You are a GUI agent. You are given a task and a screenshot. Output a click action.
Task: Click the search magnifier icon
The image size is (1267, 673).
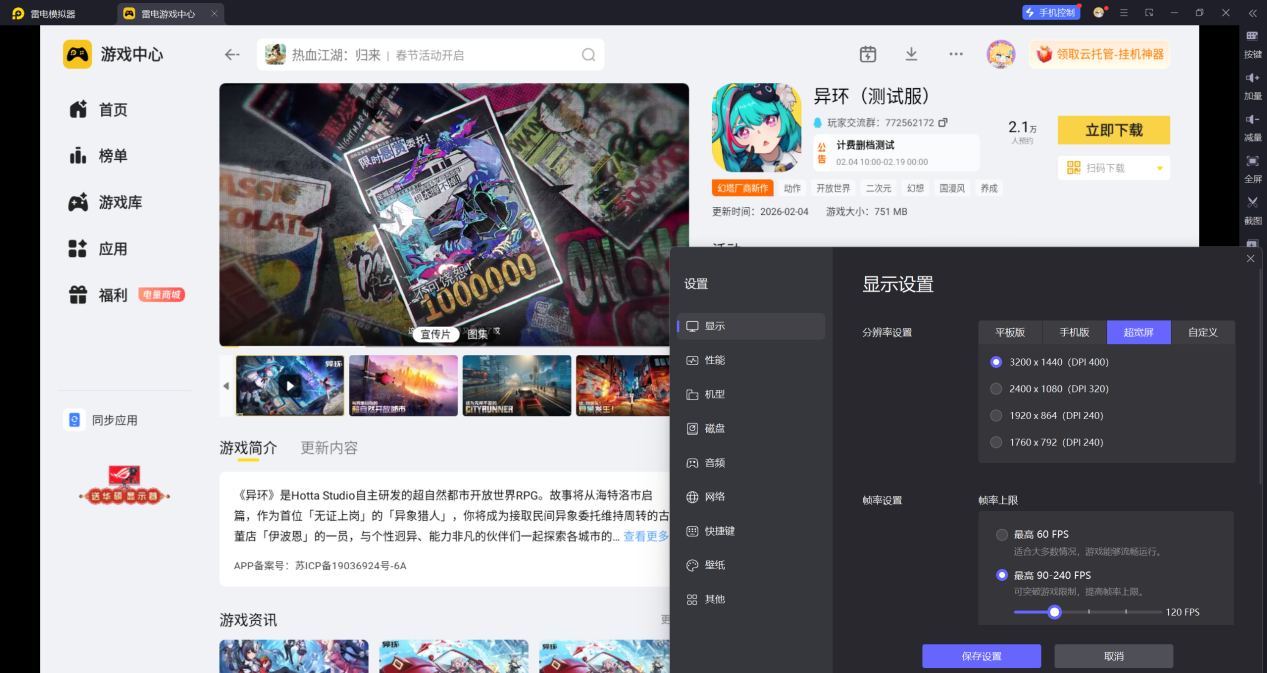[589, 55]
